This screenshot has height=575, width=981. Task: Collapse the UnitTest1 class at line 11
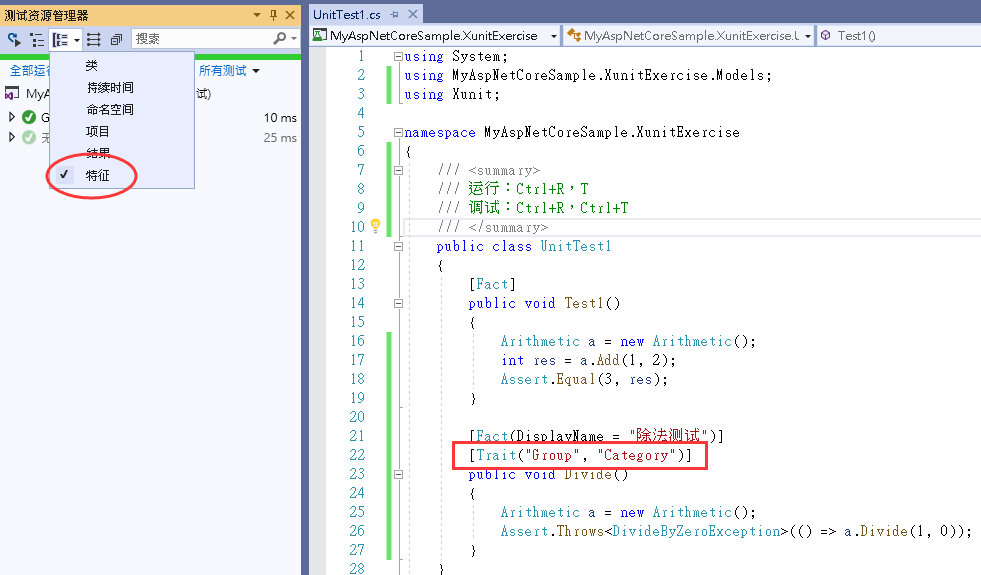click(x=398, y=247)
